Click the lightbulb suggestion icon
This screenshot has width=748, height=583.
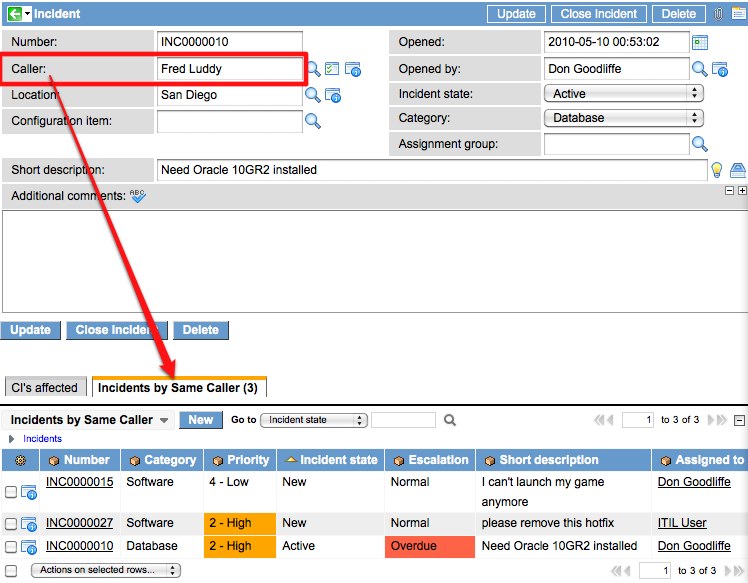716,170
